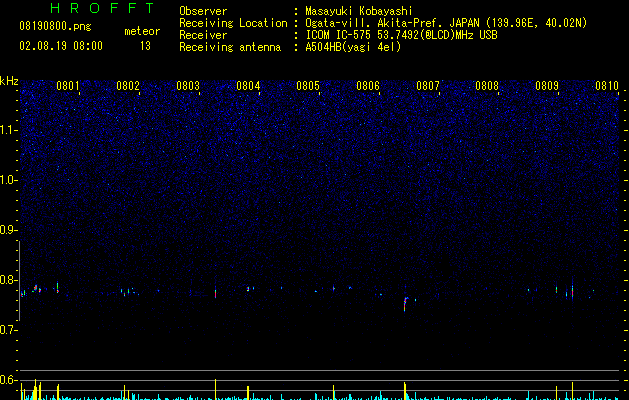Click the 0810 time marker

tap(607, 86)
